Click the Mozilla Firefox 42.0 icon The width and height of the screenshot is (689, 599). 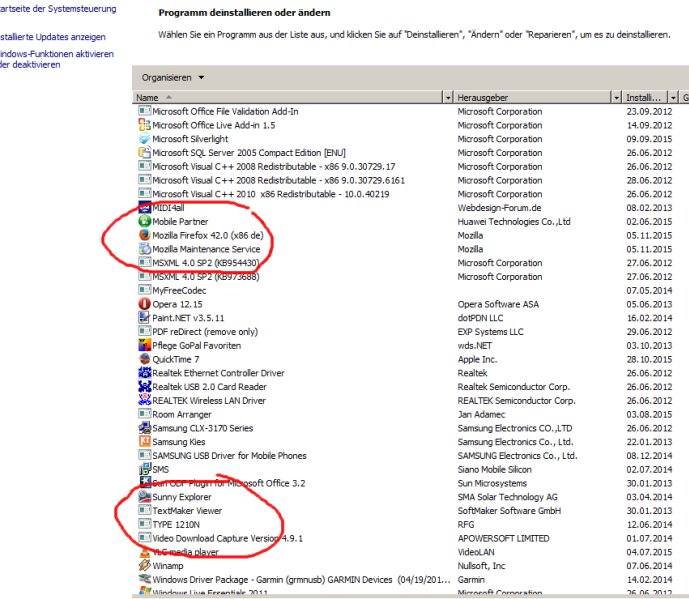145,235
